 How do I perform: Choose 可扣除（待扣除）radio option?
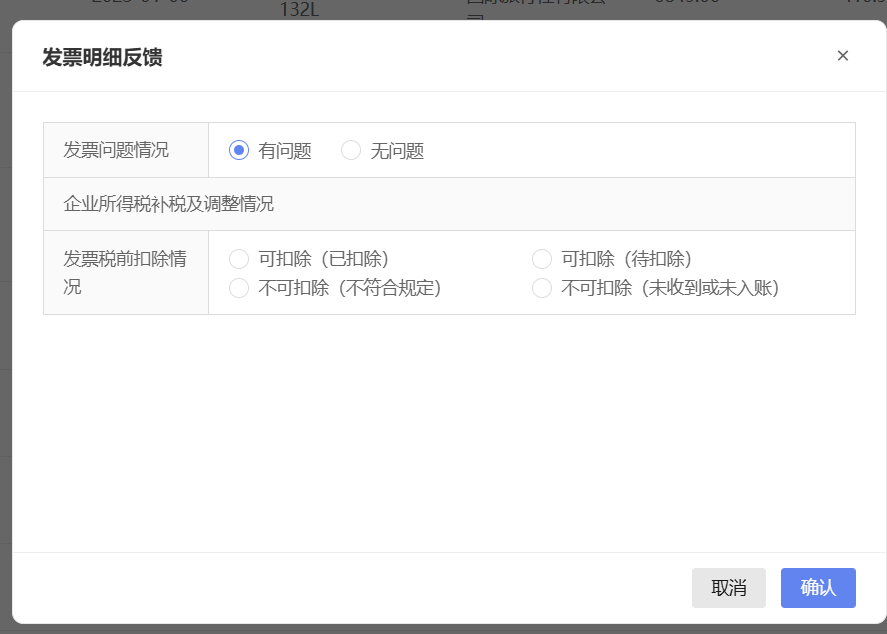542,259
